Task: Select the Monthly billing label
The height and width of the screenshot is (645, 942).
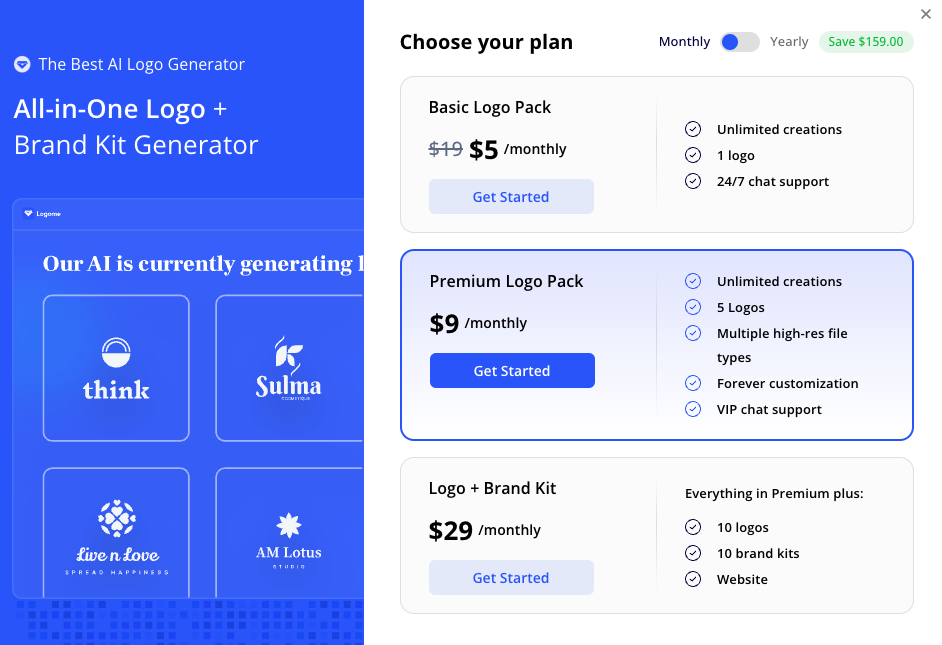Action: 684,42
